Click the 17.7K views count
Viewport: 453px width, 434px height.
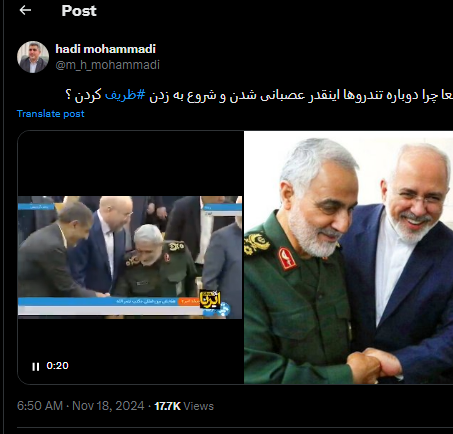(x=167, y=406)
